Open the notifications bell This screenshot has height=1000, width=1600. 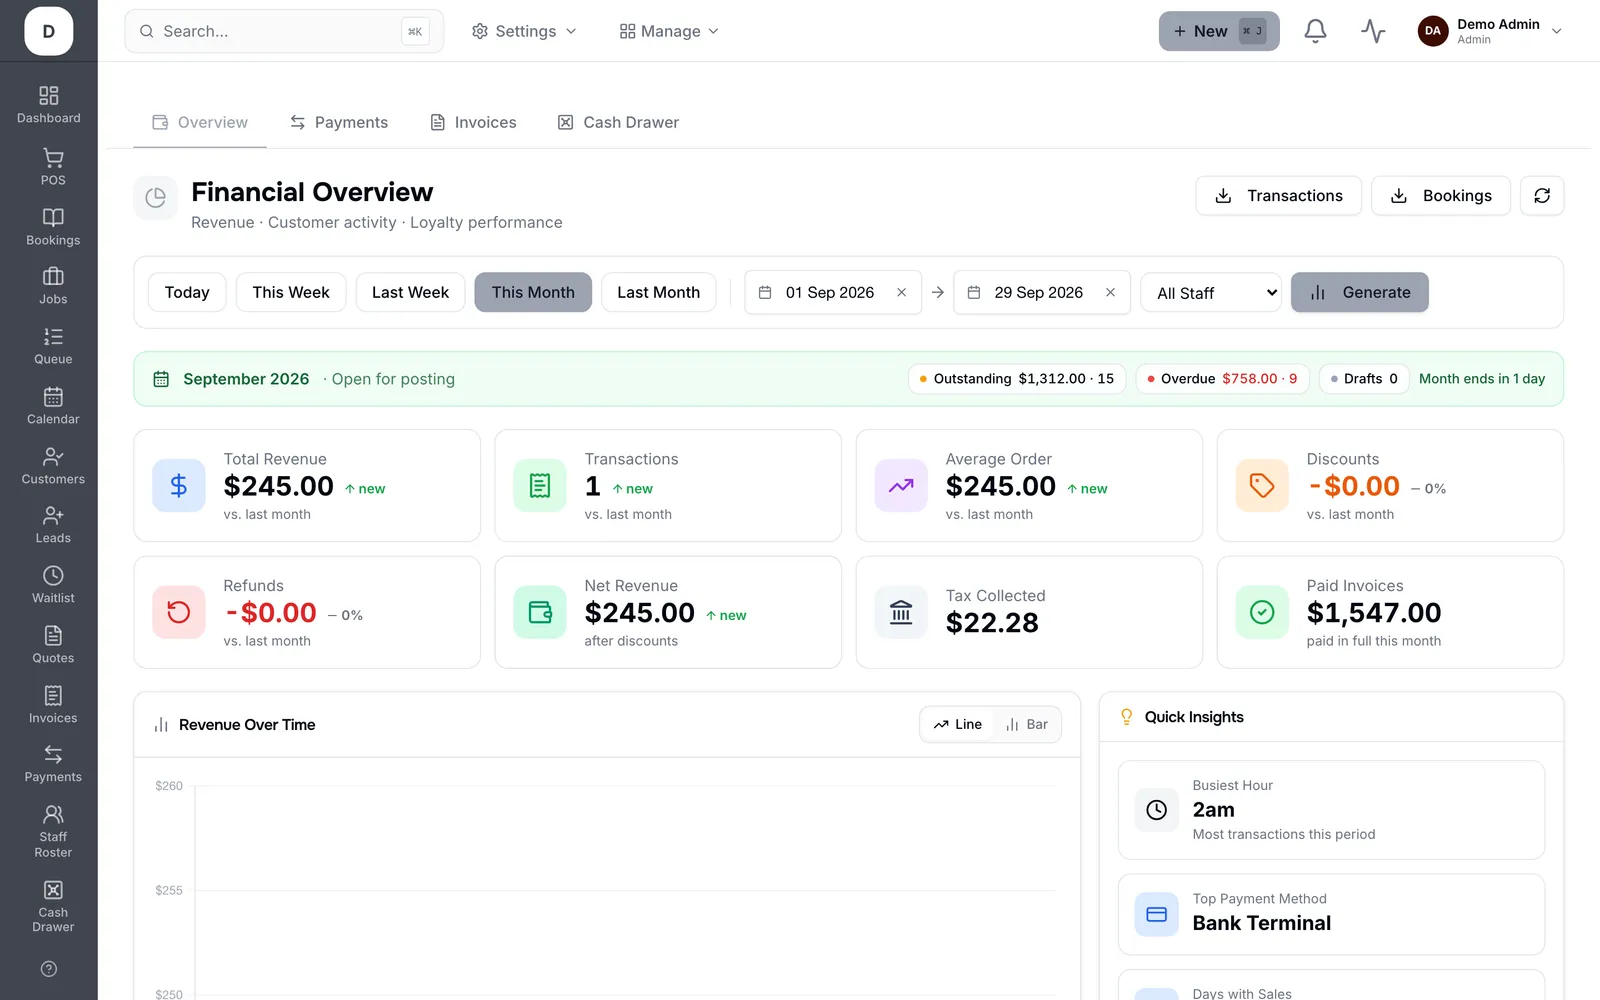click(x=1315, y=31)
